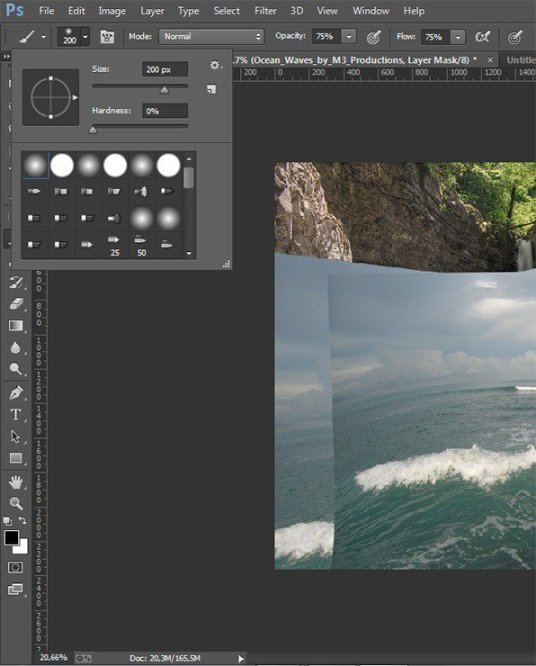The width and height of the screenshot is (536, 666).
Task: Select the Eraser tool
Action: coord(16,304)
